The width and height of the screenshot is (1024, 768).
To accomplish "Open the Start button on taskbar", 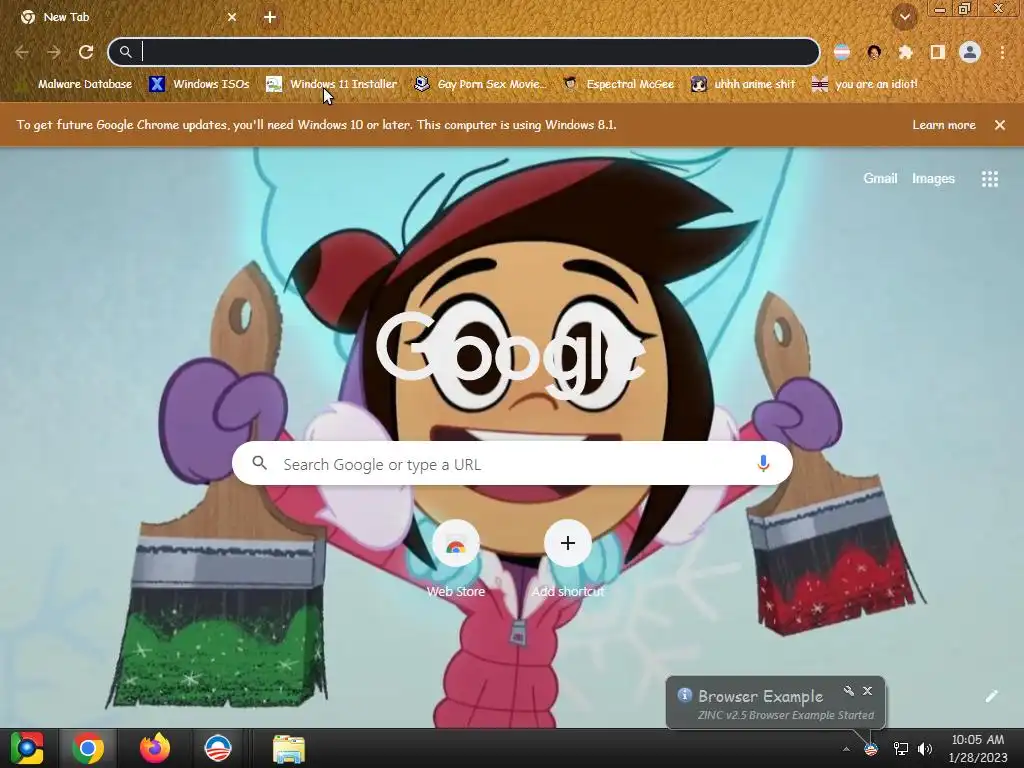I will (26, 748).
